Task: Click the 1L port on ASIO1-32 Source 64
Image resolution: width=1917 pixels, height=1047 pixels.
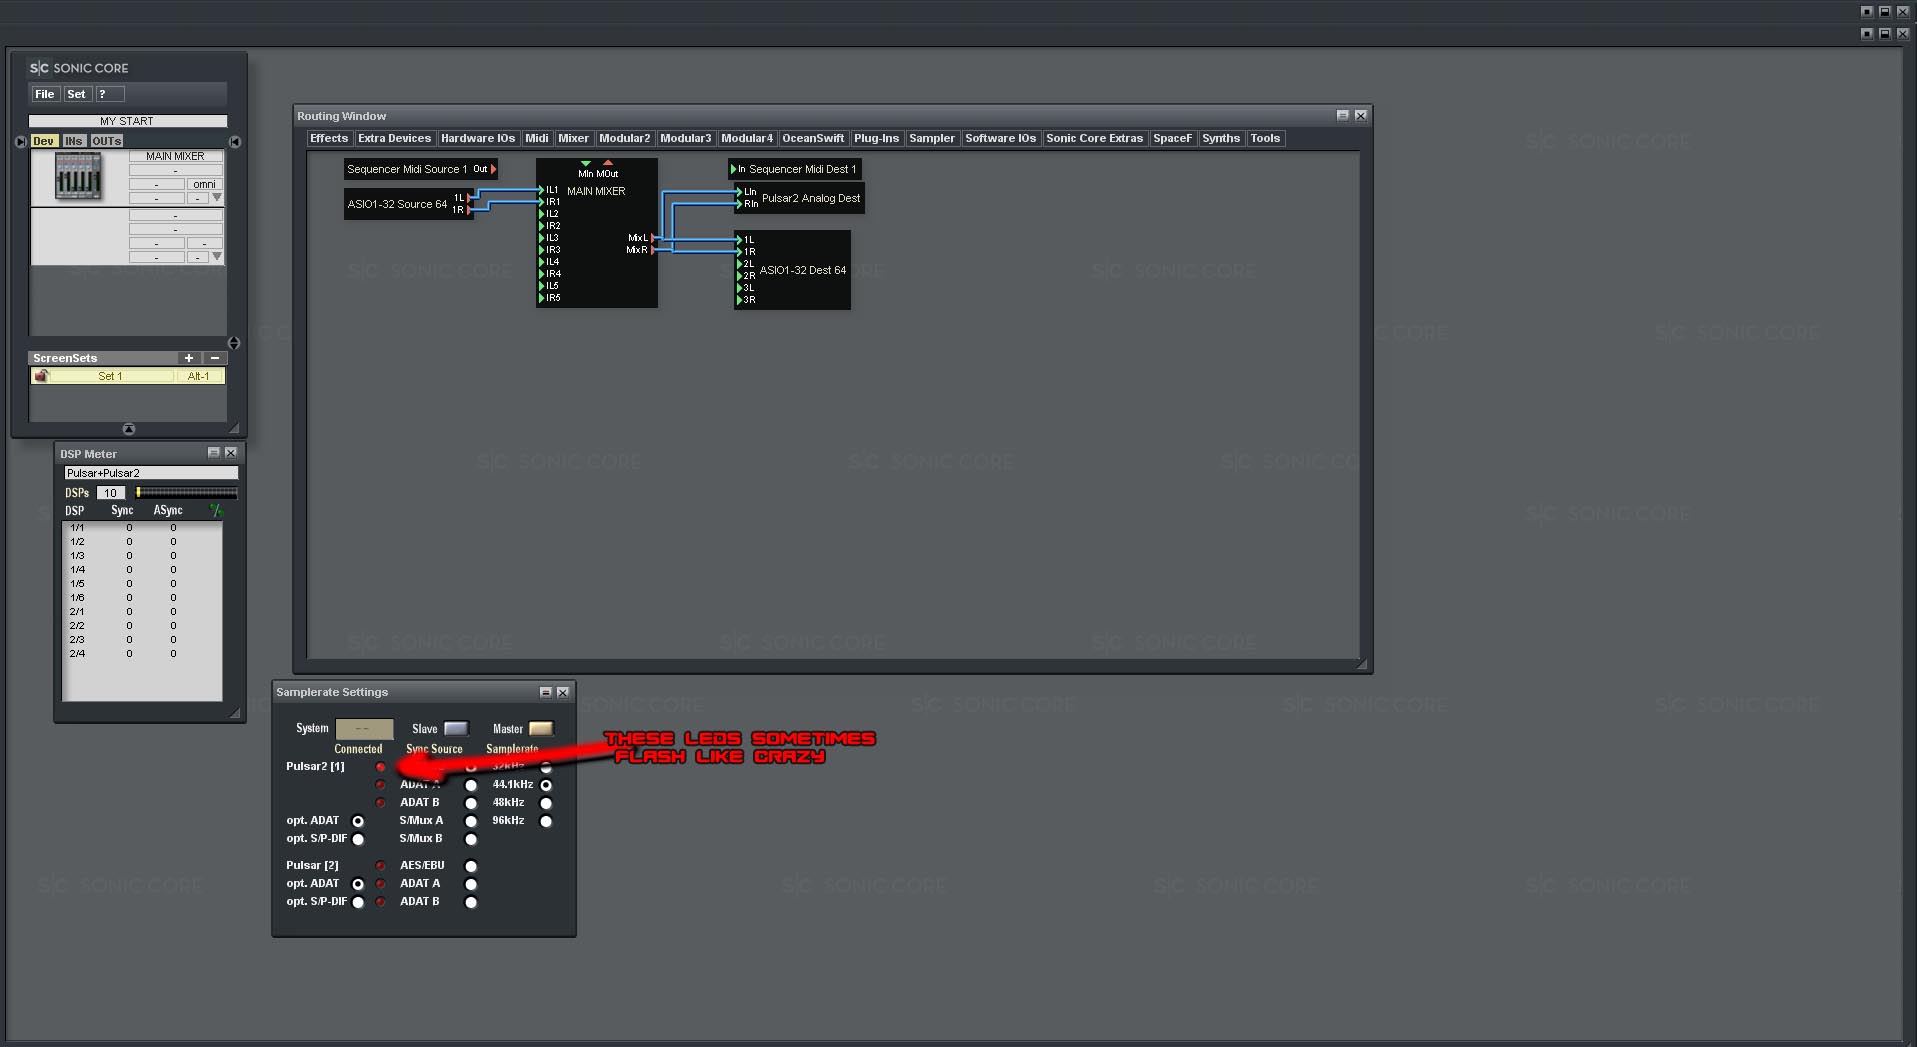Action: (x=469, y=198)
